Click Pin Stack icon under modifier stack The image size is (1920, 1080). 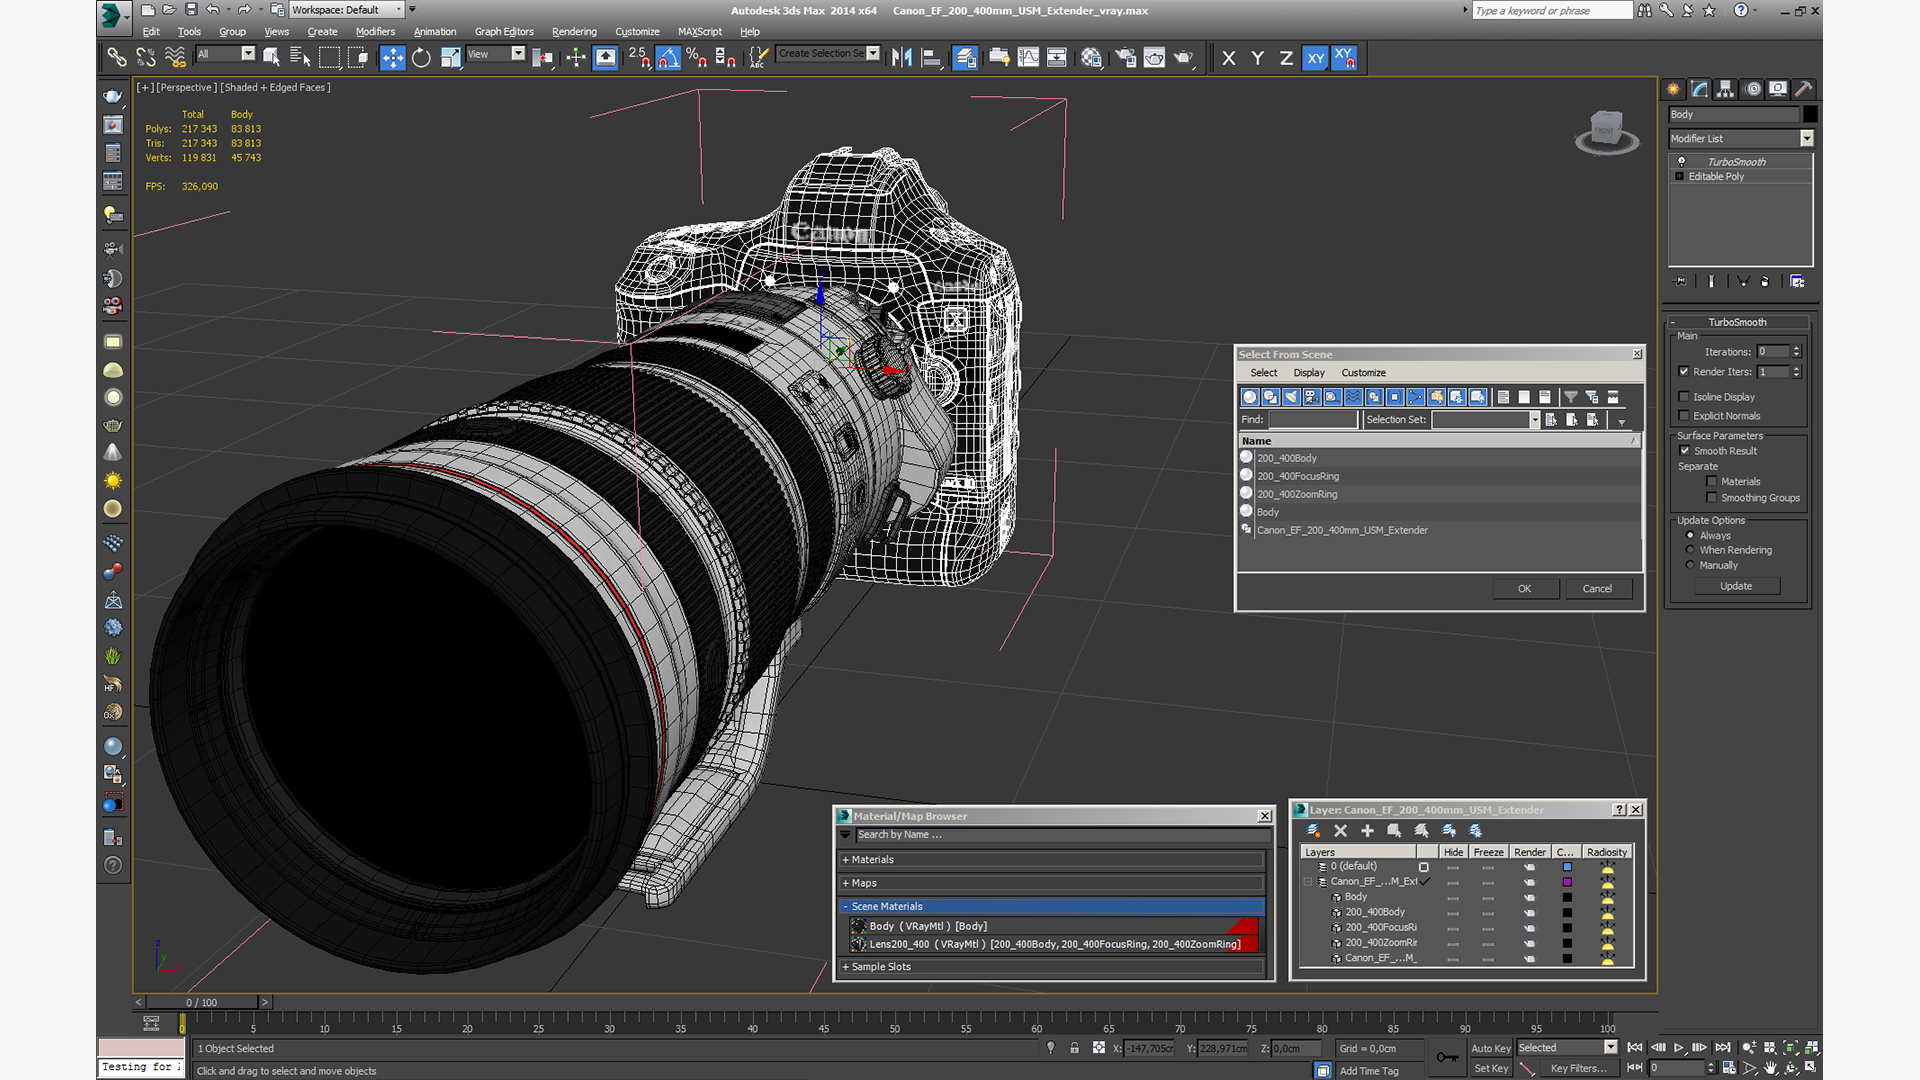point(1680,282)
